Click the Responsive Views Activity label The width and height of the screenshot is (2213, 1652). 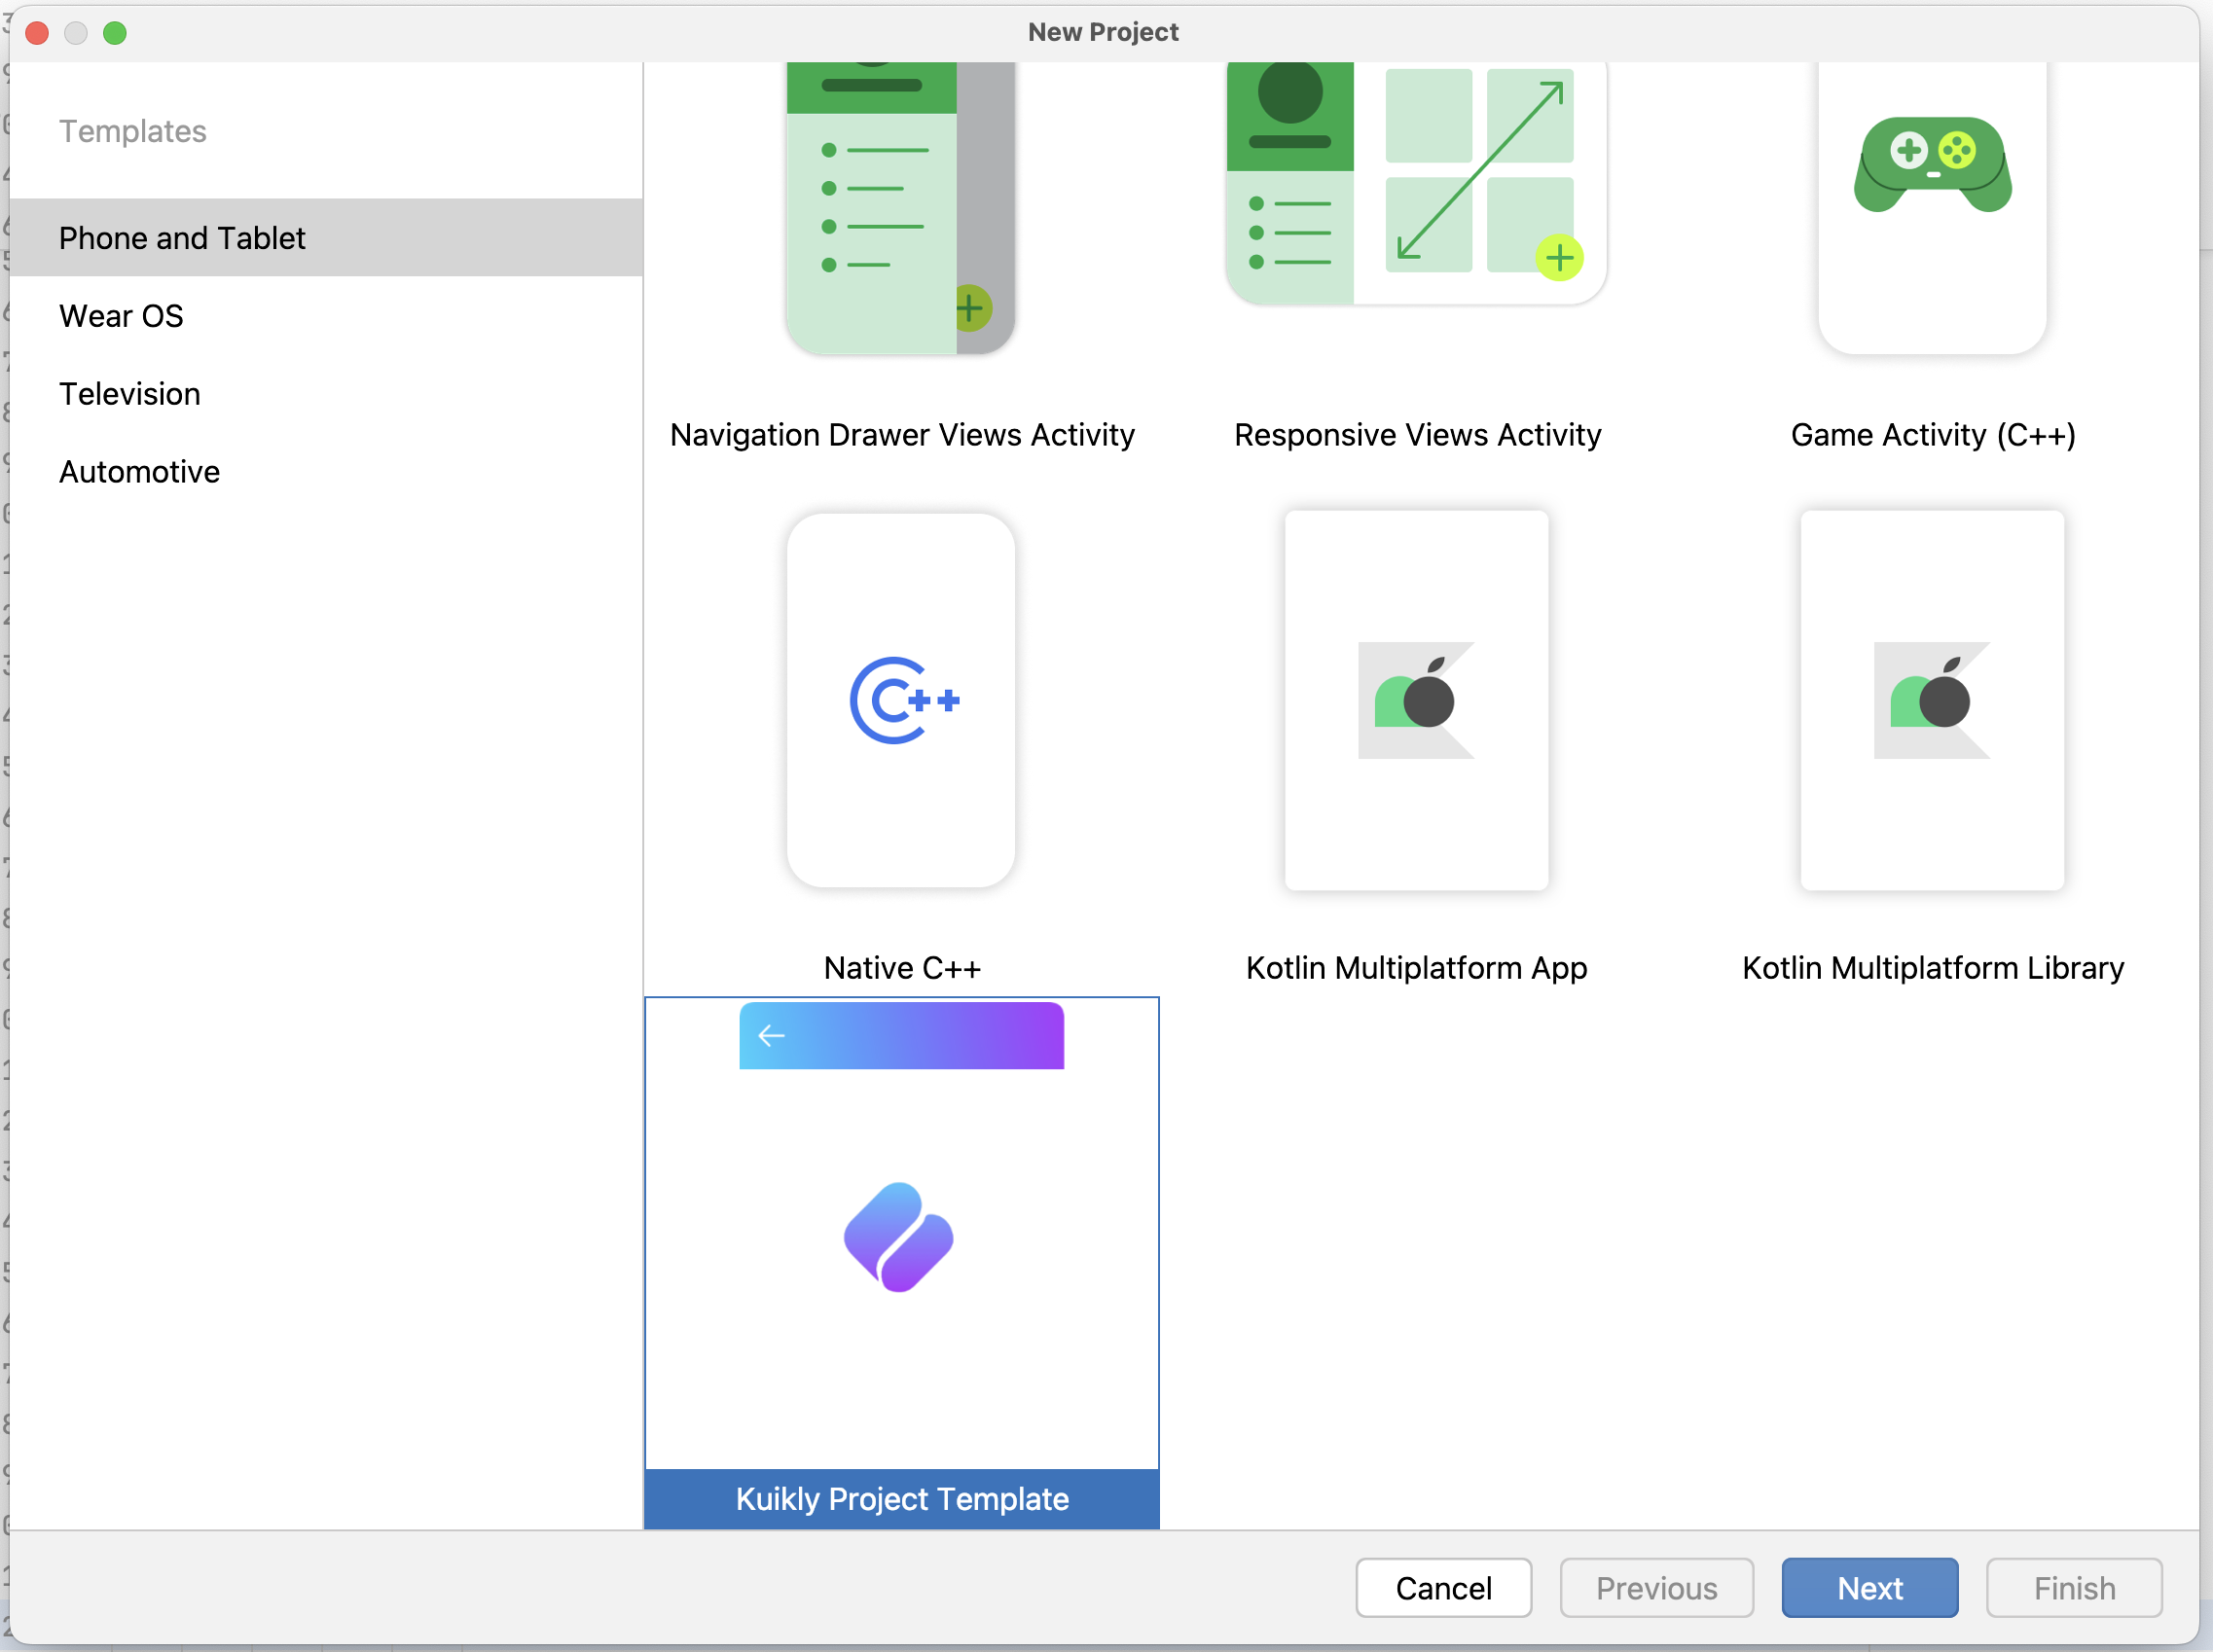[1417, 435]
